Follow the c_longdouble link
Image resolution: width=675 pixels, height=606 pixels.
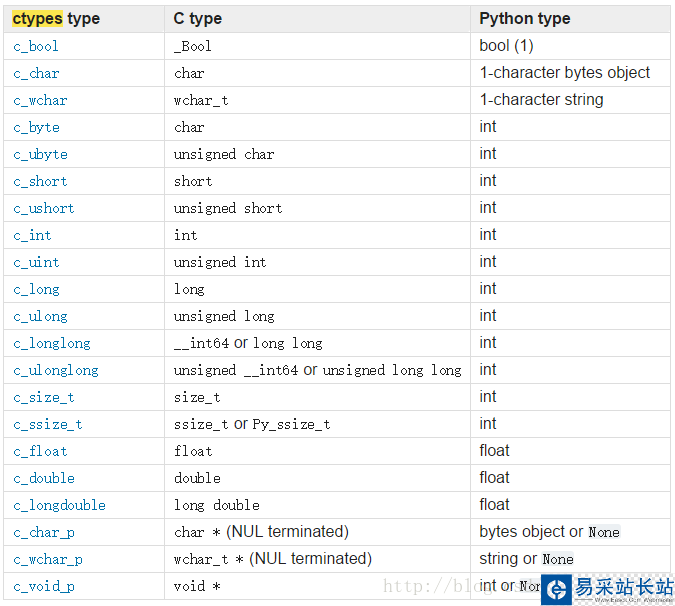coord(59,505)
